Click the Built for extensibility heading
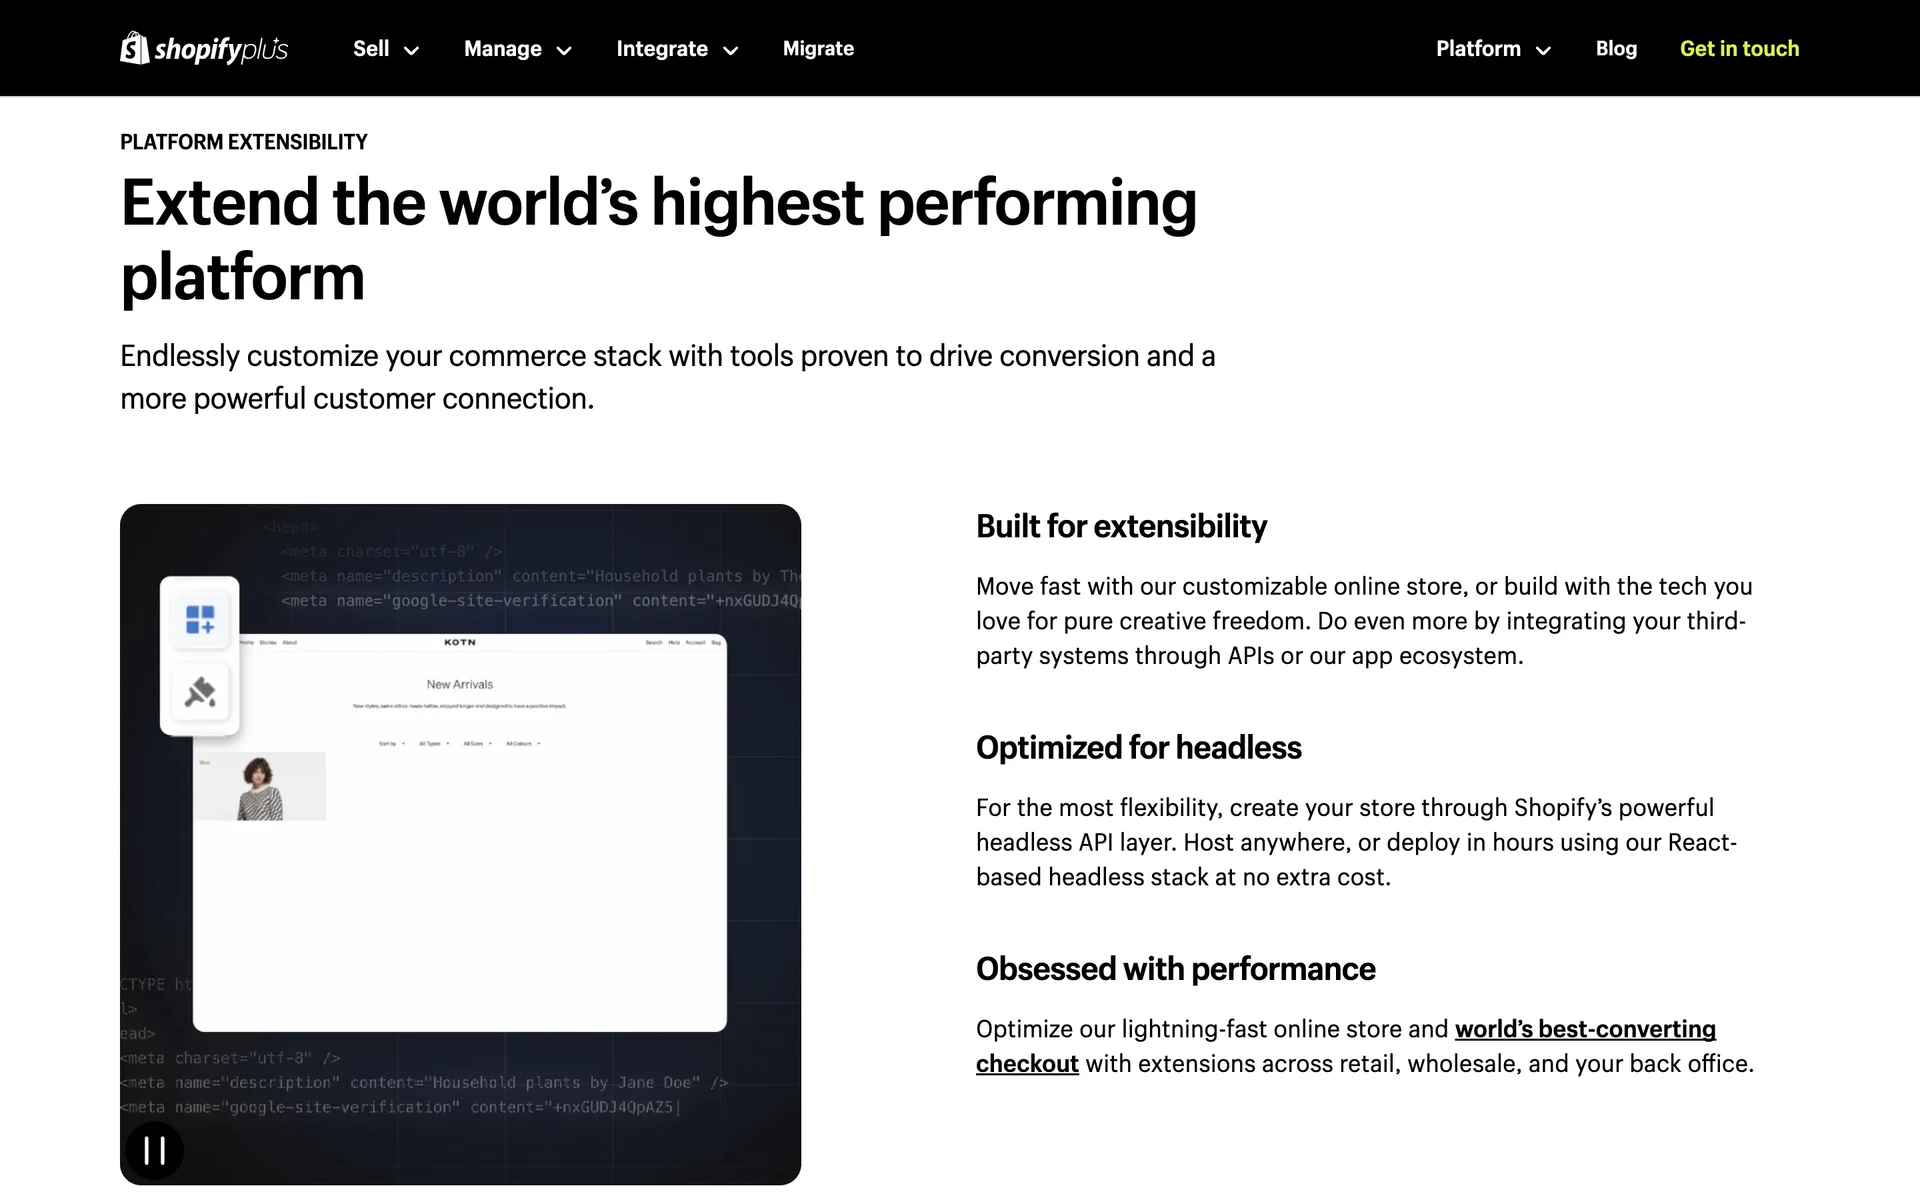The width and height of the screenshot is (1920, 1200). pos(1121,526)
